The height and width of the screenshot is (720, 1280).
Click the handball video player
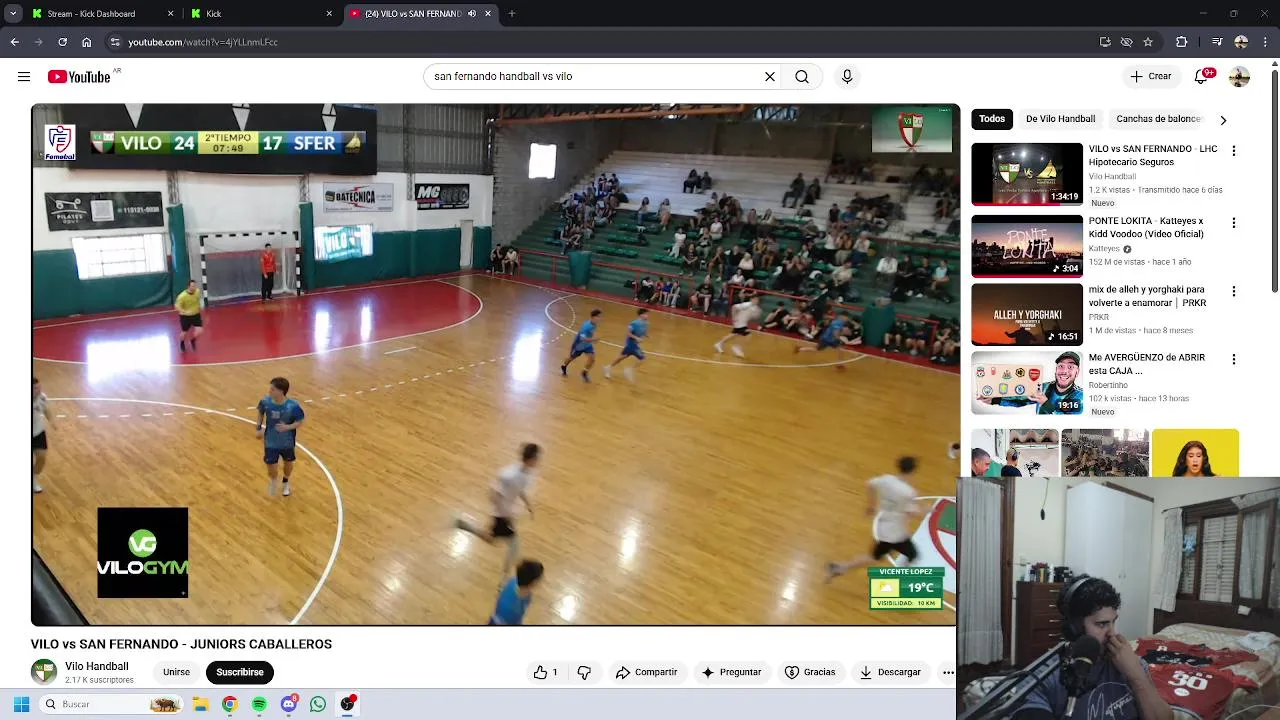click(495, 365)
